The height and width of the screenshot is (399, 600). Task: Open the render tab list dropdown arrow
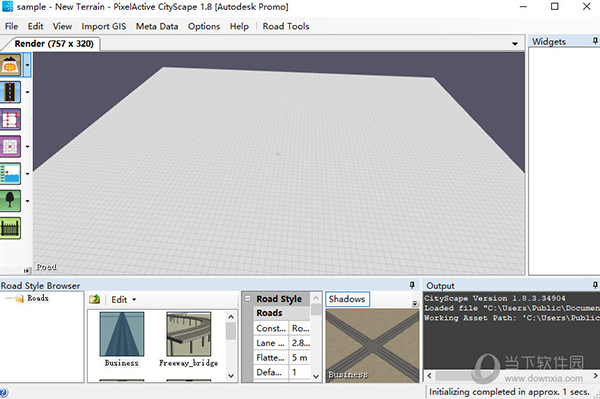click(x=515, y=44)
